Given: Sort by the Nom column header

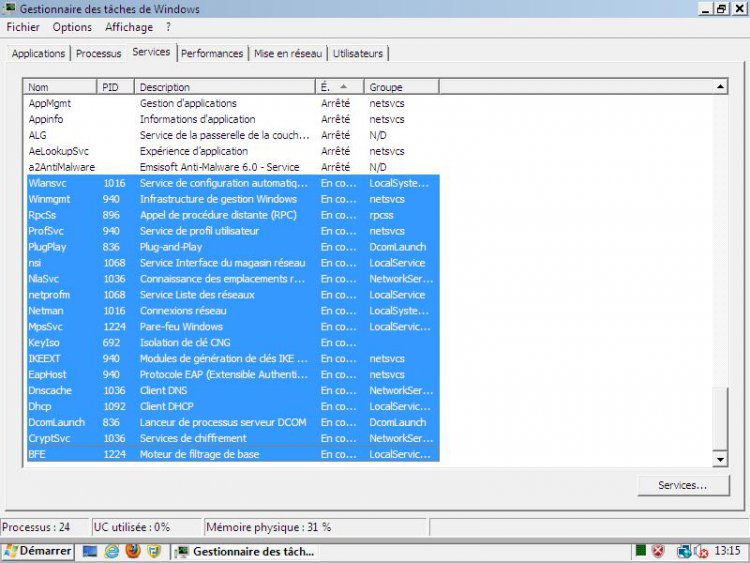Looking at the screenshot, I should 60,87.
